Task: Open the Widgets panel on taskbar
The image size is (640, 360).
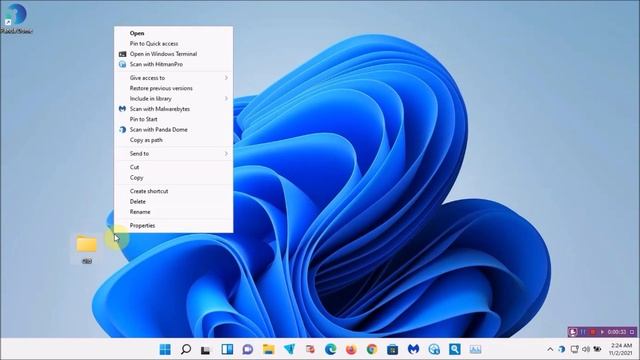Action: coord(227,349)
